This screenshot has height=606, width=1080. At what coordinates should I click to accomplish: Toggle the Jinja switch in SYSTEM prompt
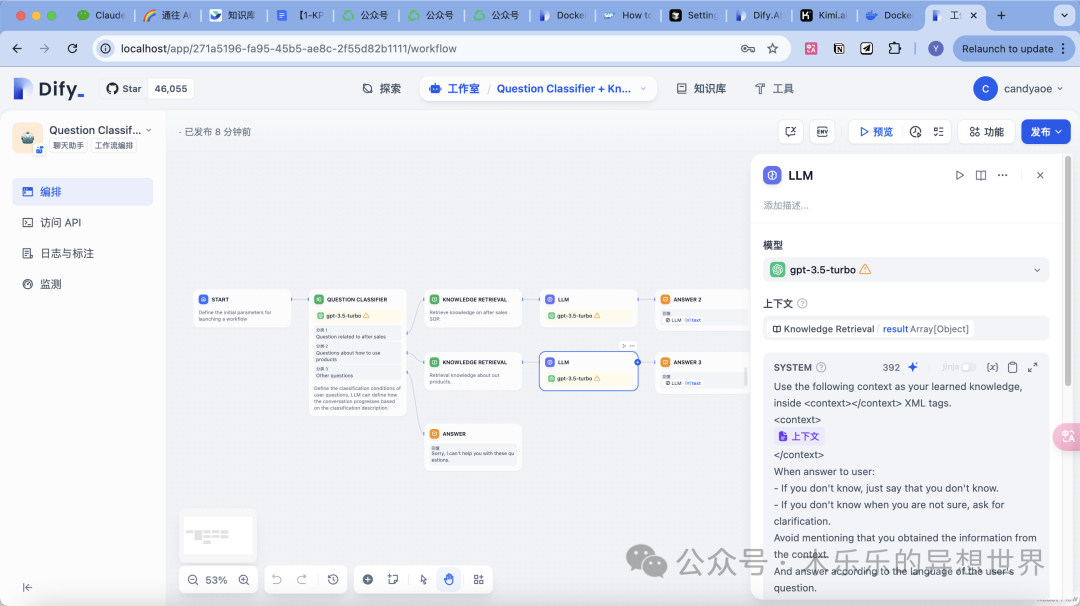pos(968,367)
